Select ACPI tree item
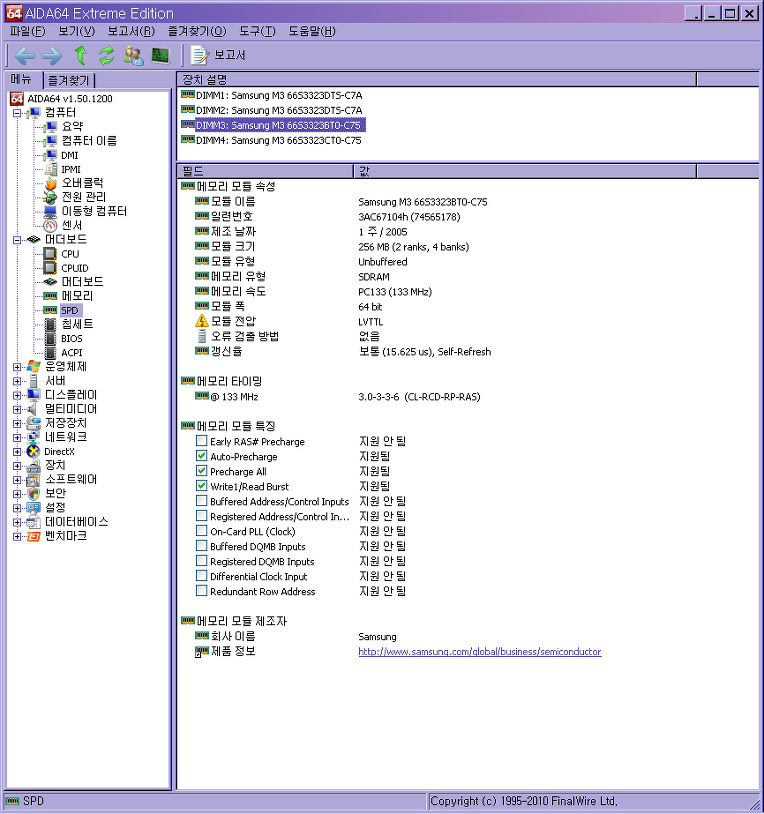Image resolution: width=764 pixels, height=814 pixels. [72, 352]
